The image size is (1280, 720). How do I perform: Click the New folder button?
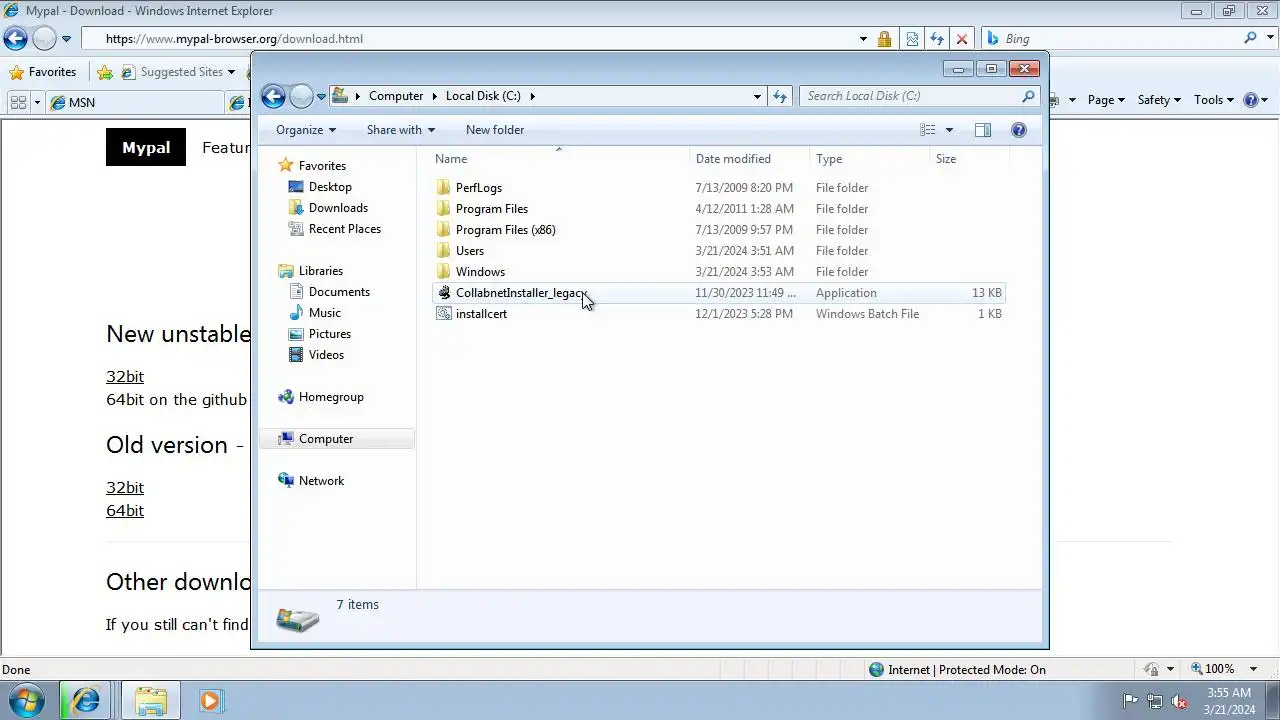(x=495, y=130)
